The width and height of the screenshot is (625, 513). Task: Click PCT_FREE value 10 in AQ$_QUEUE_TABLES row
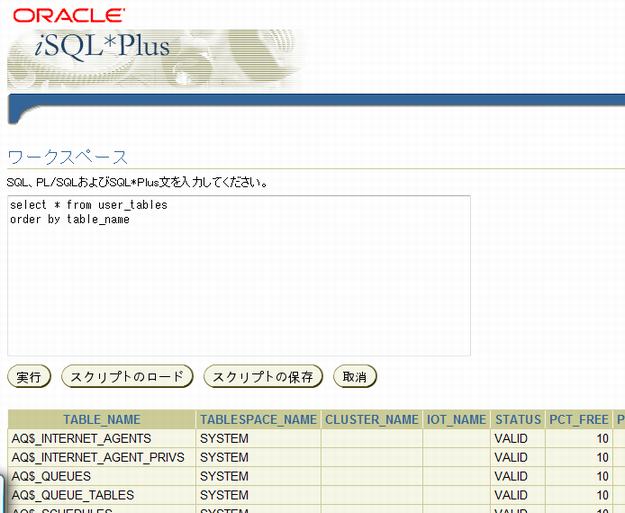pyautogui.click(x=602, y=495)
